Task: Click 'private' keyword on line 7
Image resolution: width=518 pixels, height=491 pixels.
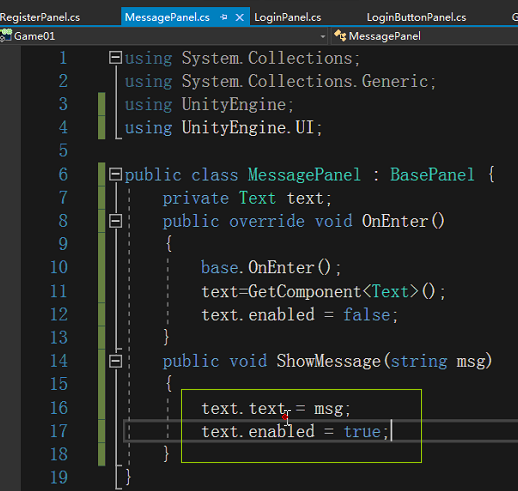Action: (195, 199)
